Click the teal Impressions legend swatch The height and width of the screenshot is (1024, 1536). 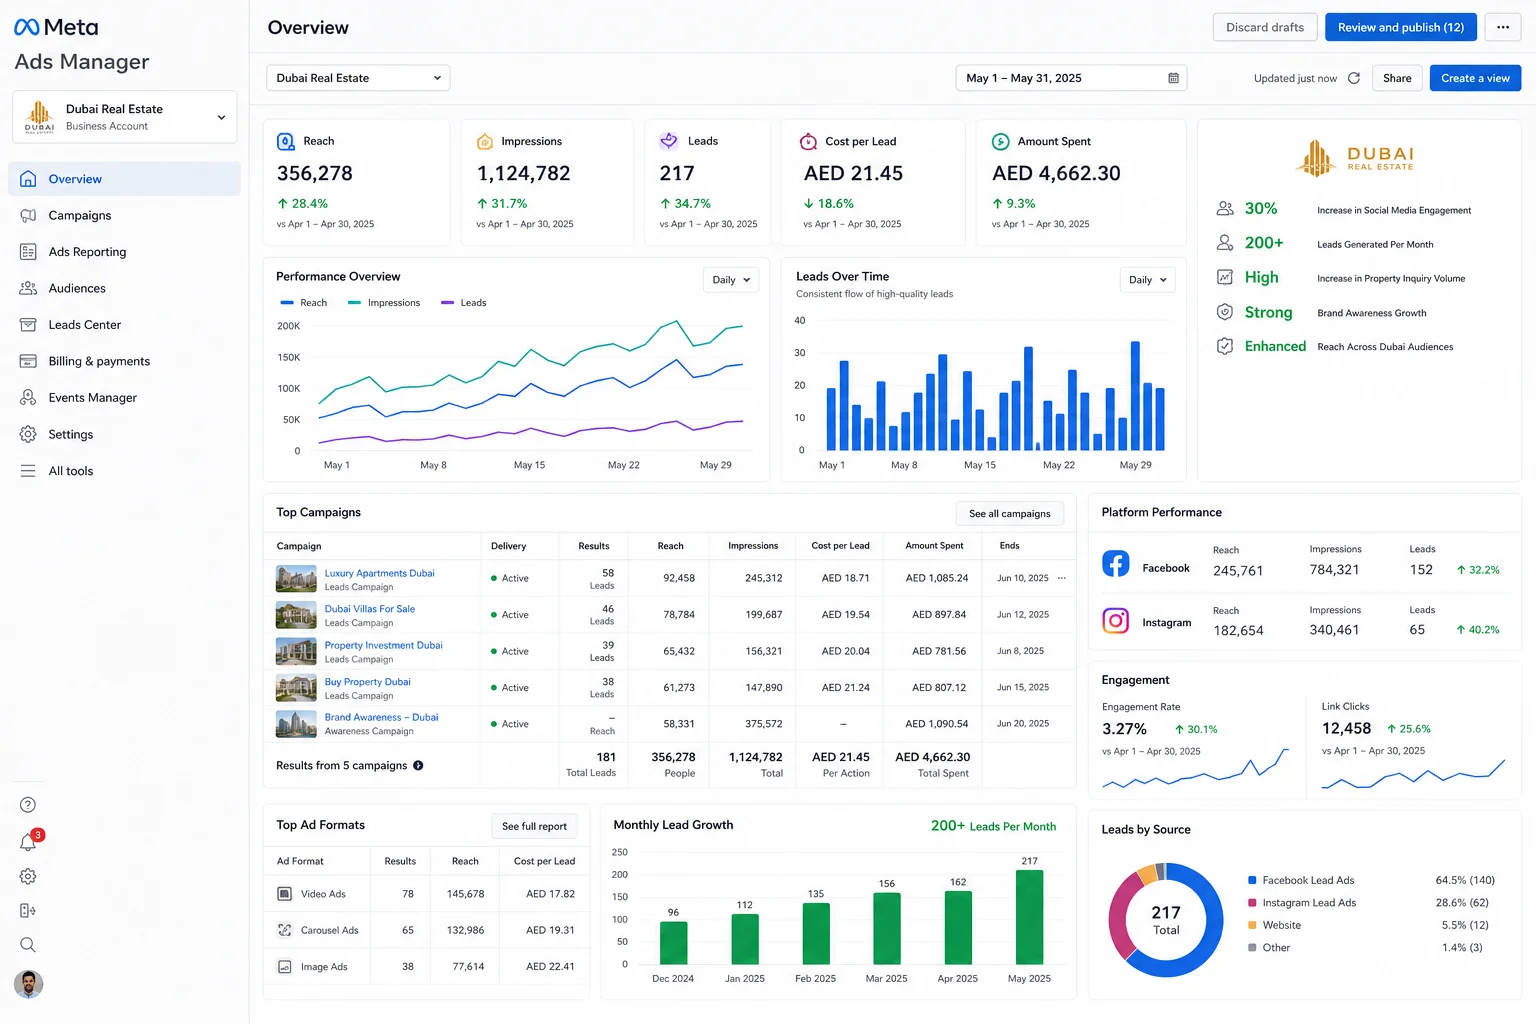point(354,303)
